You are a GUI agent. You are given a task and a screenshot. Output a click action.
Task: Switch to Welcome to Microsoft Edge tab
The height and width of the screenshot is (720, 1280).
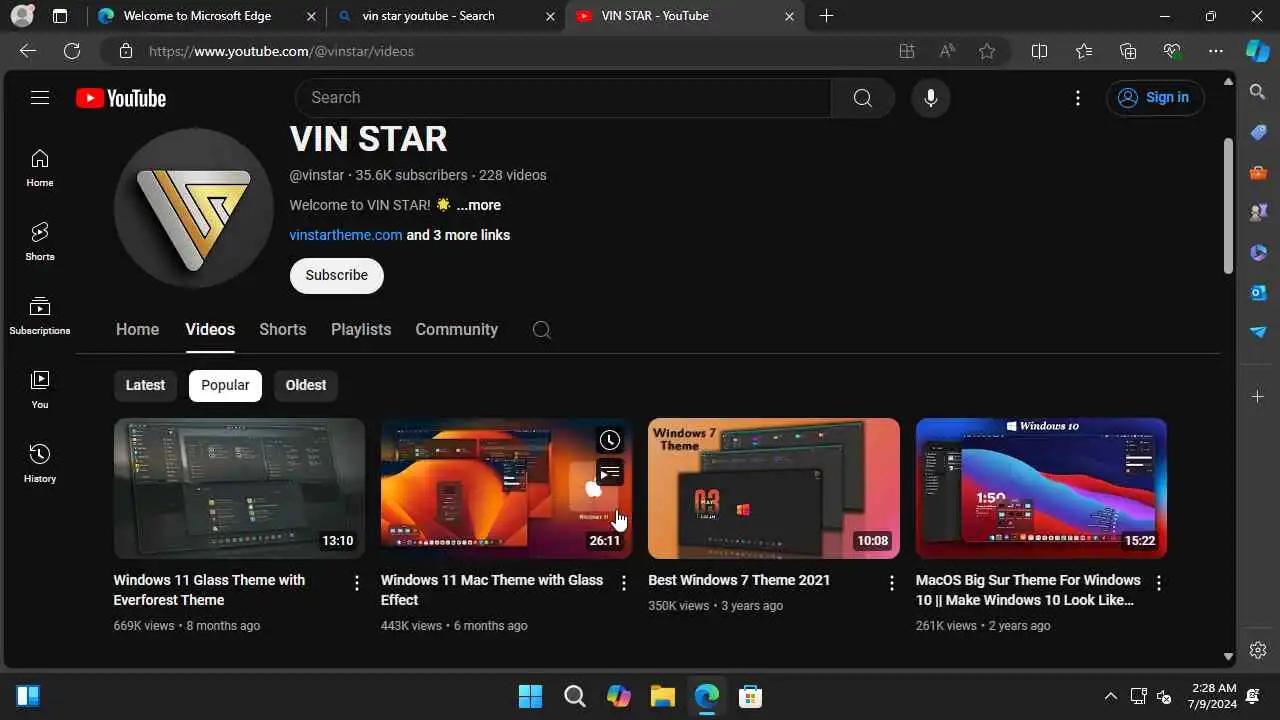pyautogui.click(x=208, y=16)
